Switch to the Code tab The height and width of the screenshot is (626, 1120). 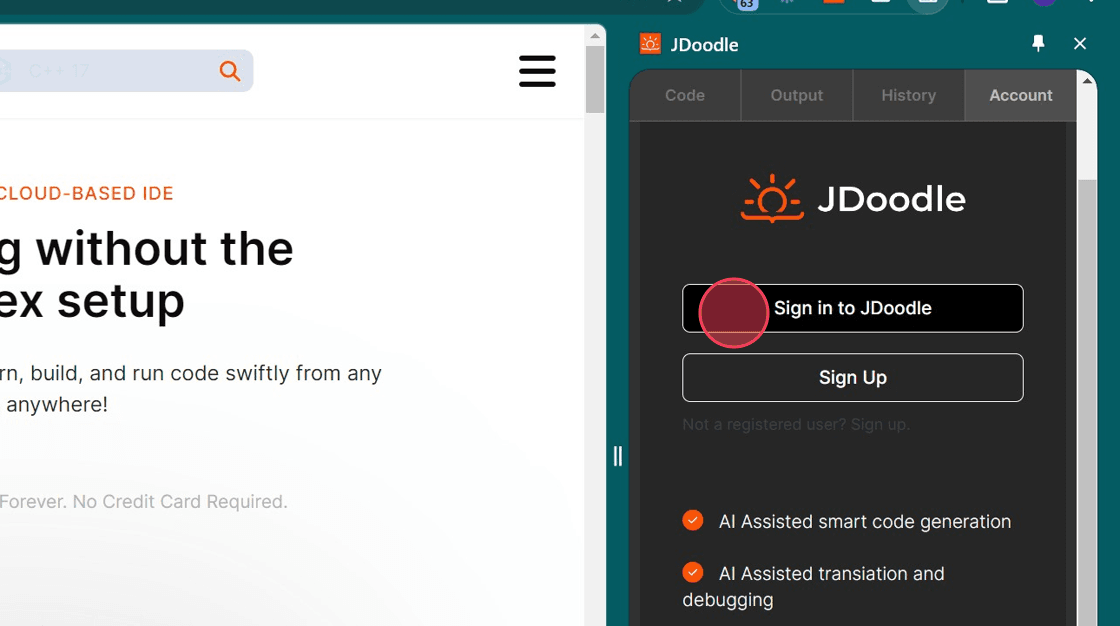pos(684,95)
